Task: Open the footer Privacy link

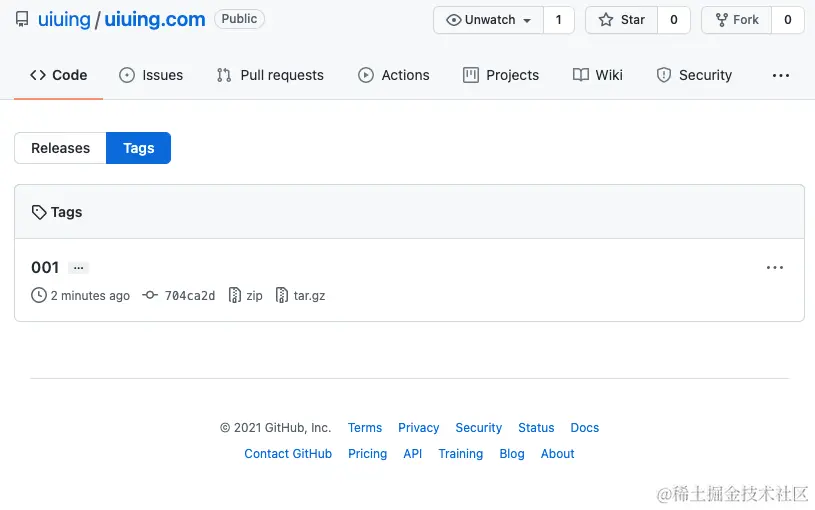Action: (x=418, y=428)
